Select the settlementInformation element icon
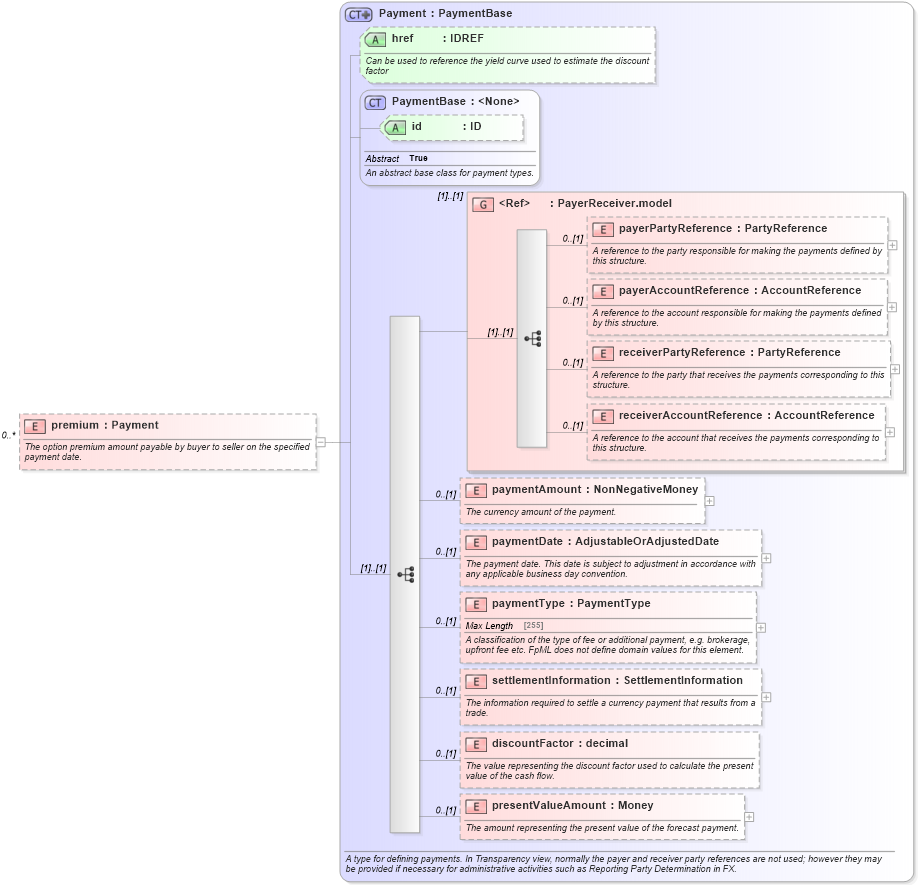 coord(476,680)
